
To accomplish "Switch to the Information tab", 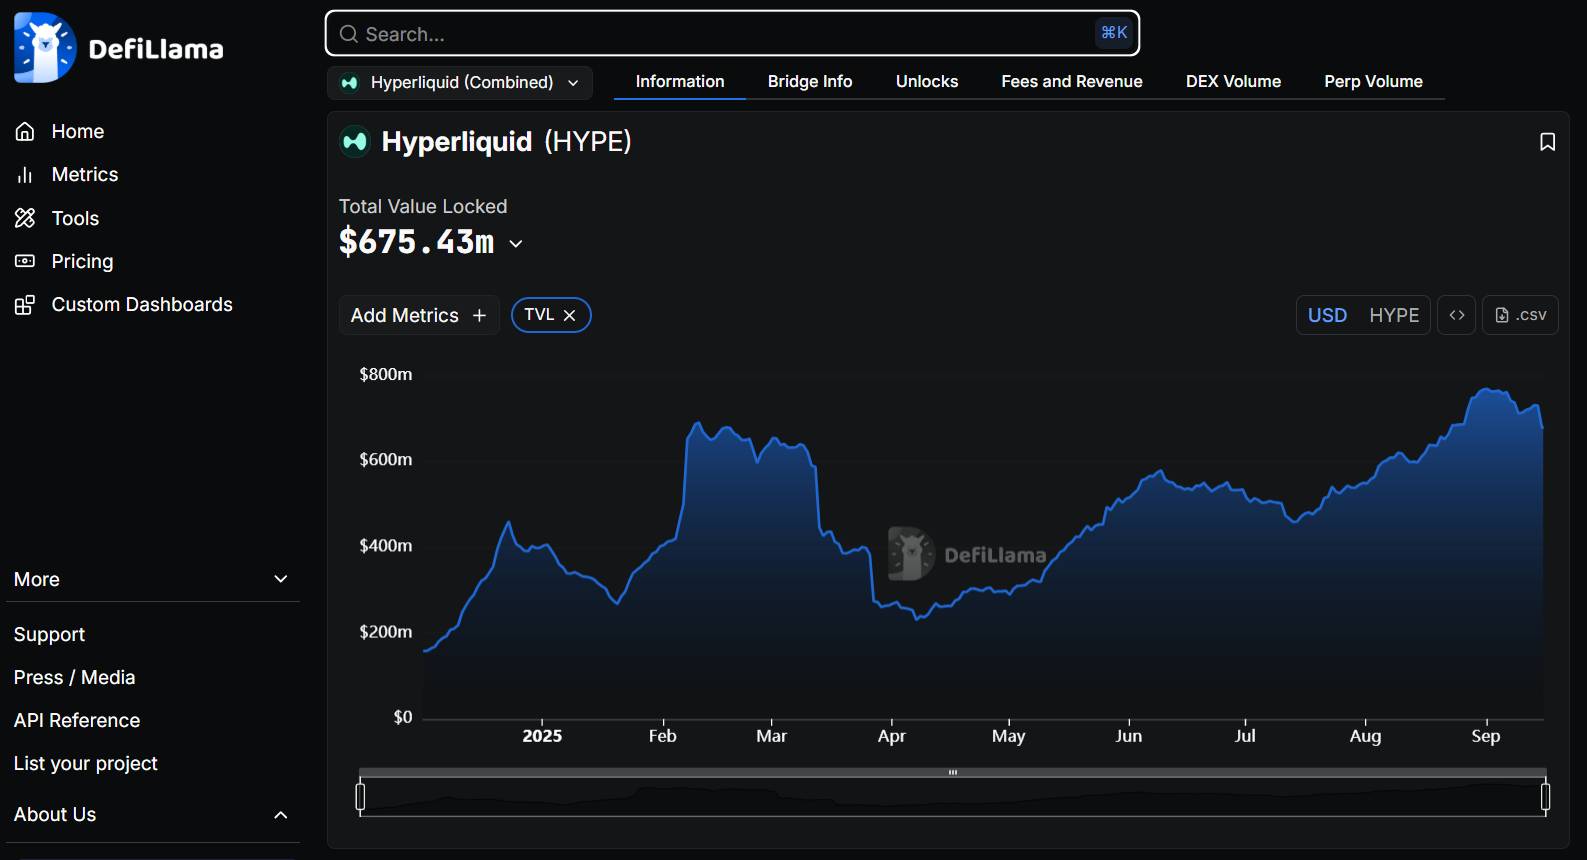I will [x=680, y=82].
